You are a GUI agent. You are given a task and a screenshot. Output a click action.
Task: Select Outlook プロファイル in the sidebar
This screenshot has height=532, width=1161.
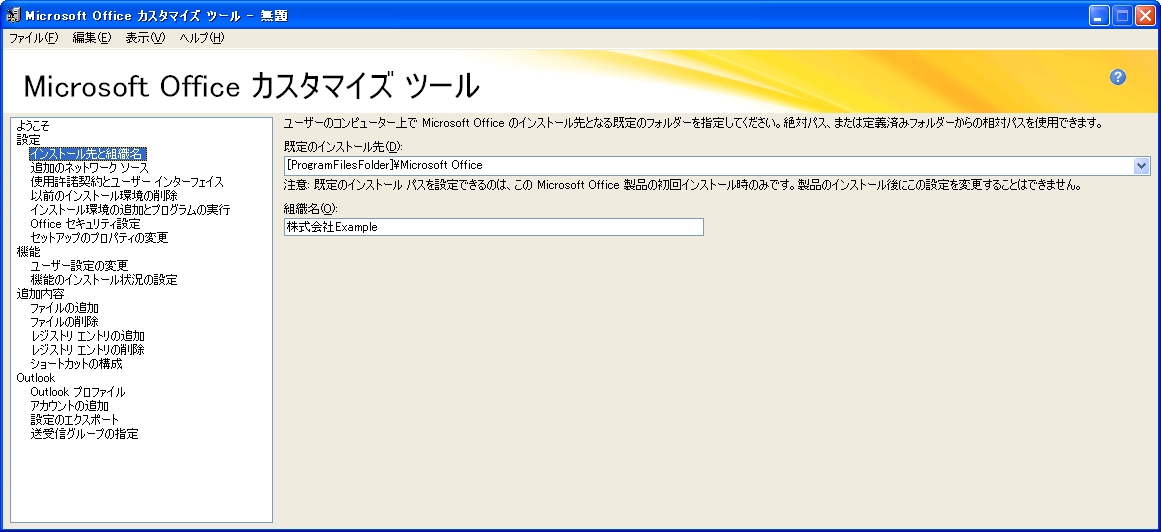78,392
